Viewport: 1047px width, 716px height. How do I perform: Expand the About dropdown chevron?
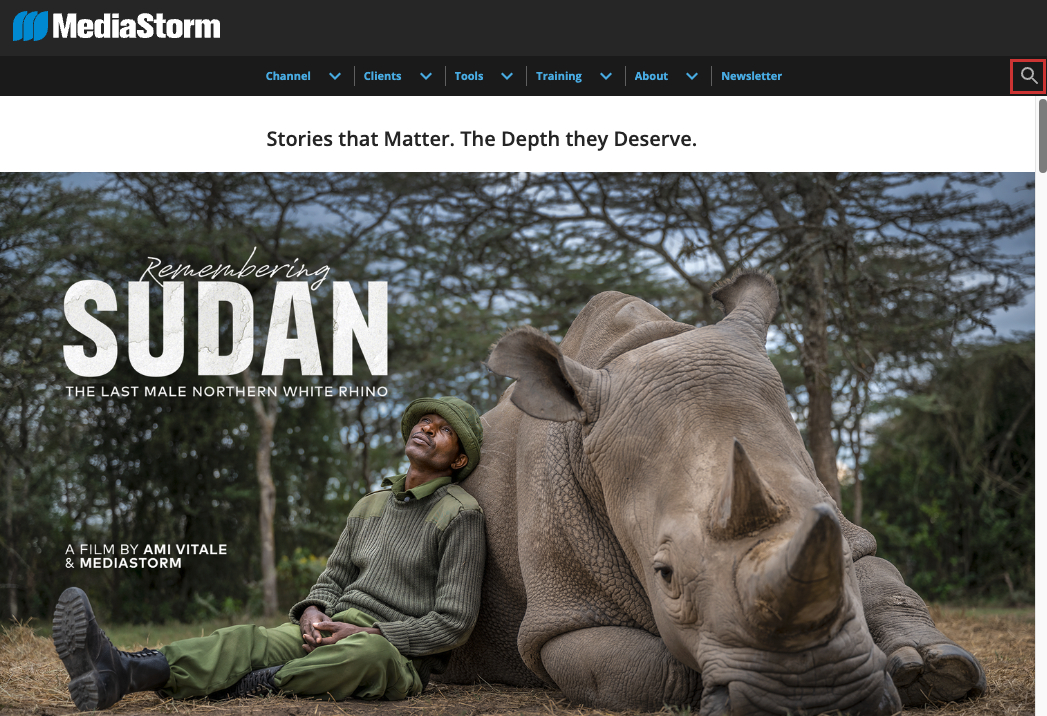[x=692, y=76]
